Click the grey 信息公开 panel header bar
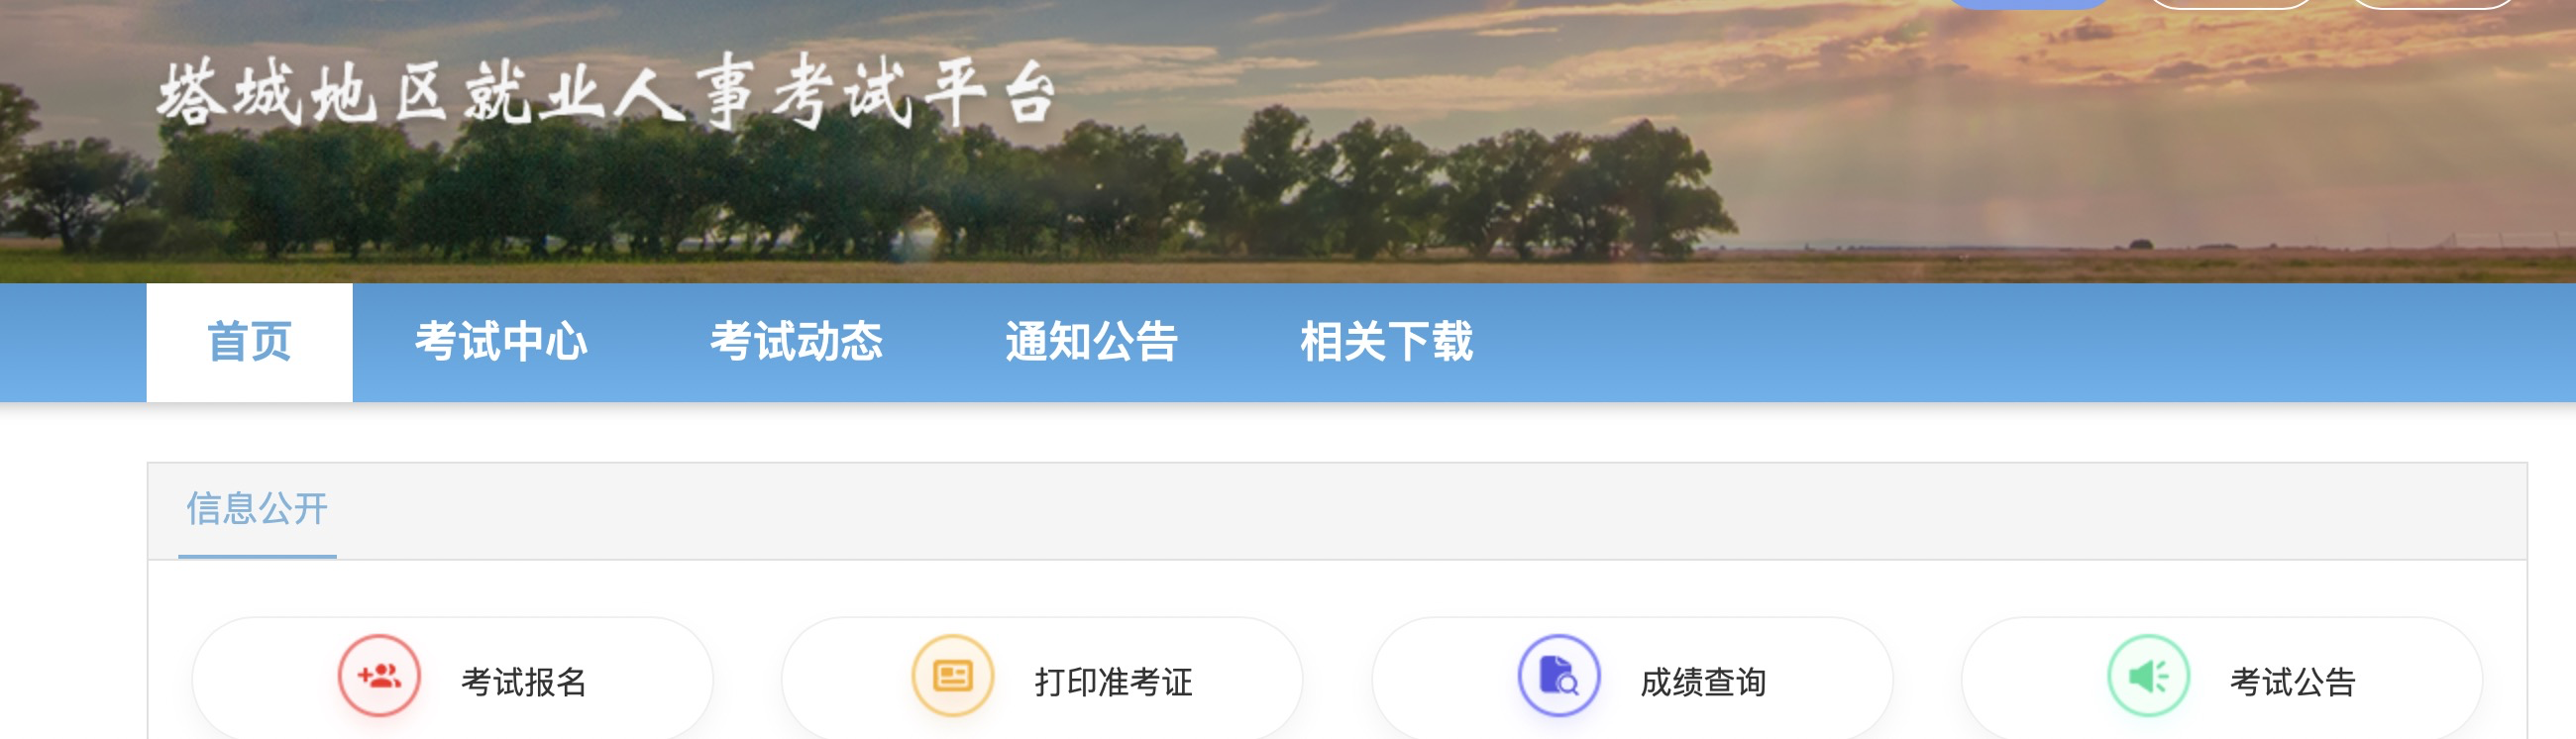The image size is (2576, 739). click(x=1337, y=511)
